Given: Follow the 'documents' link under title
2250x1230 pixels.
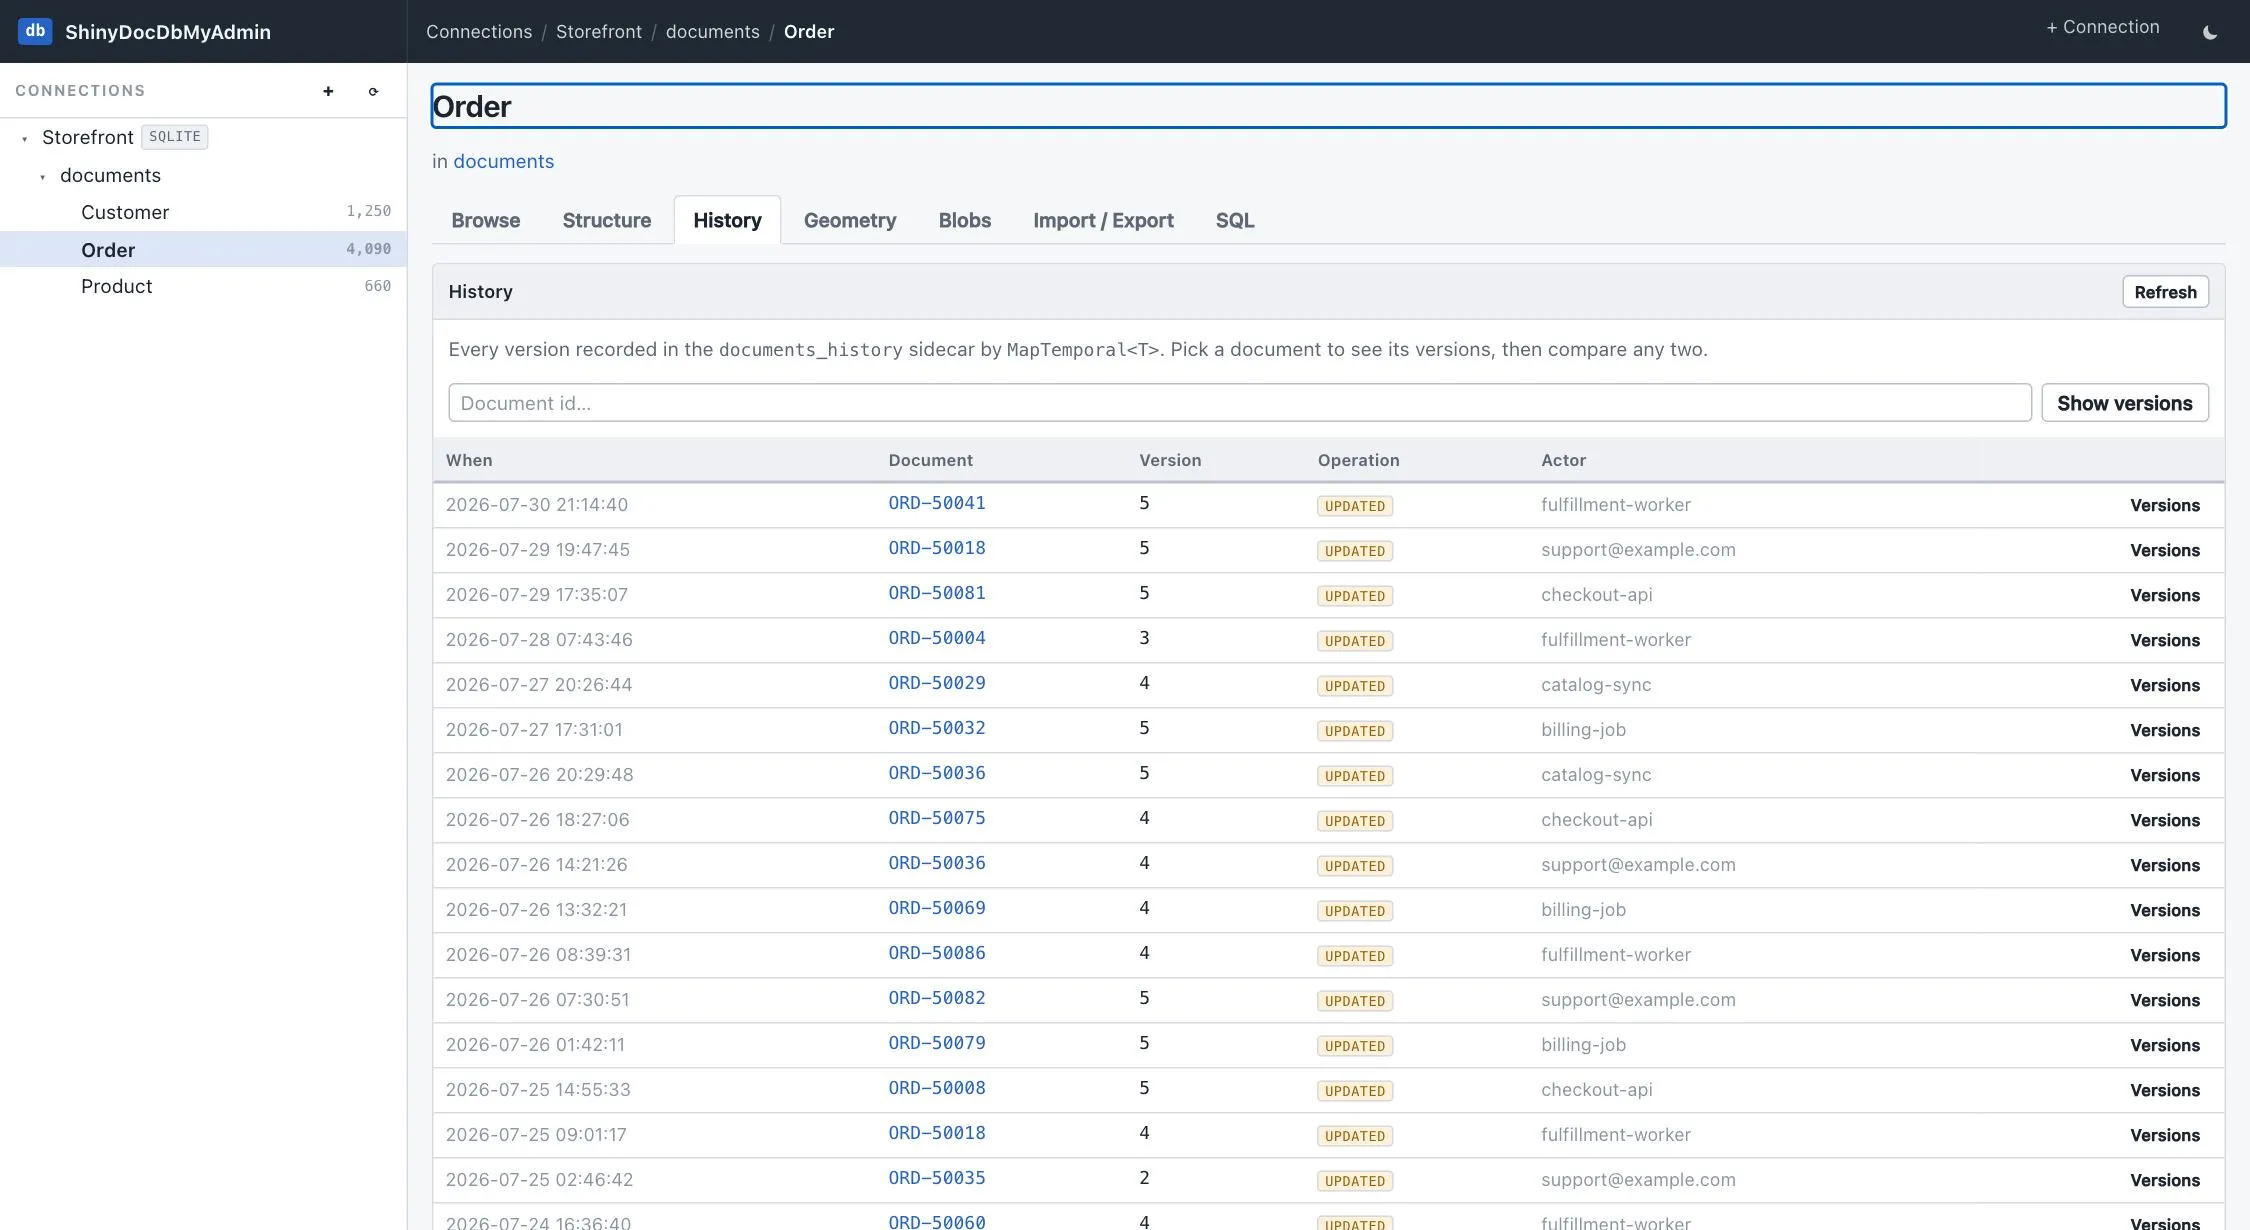Looking at the screenshot, I should coord(503,161).
